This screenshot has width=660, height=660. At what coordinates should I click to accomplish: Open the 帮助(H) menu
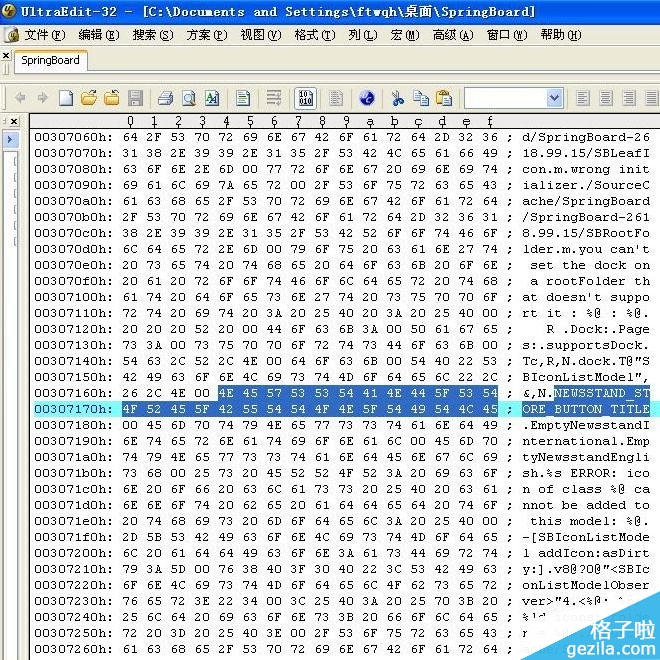point(561,35)
